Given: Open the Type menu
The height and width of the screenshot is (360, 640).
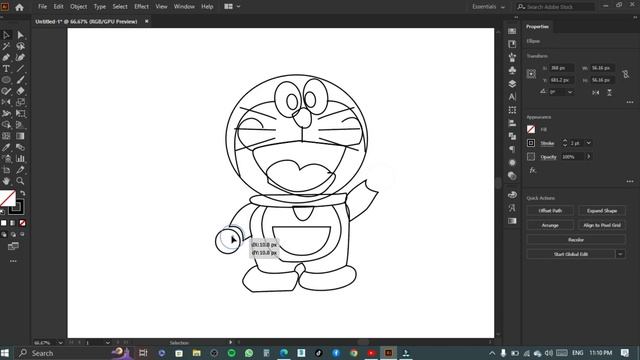Looking at the screenshot, I should (x=100, y=7).
